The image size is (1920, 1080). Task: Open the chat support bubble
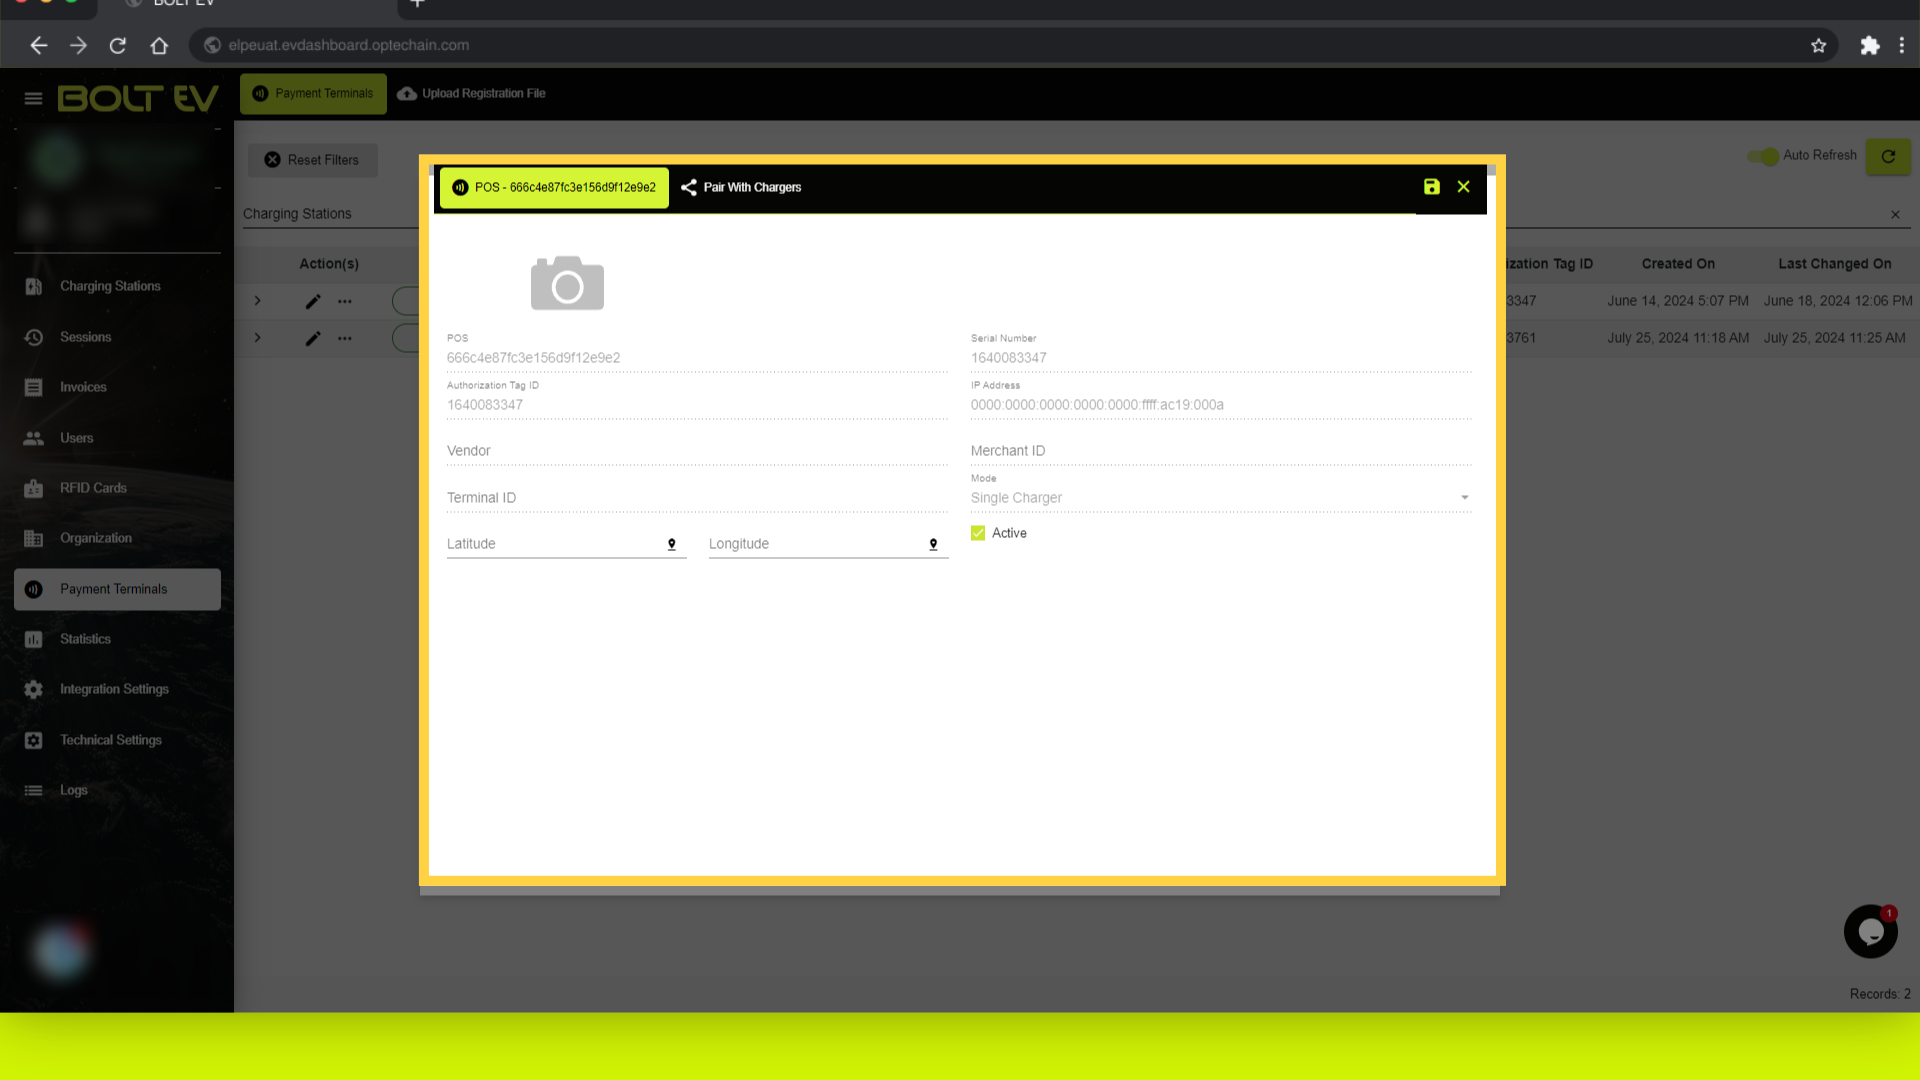click(x=1870, y=932)
